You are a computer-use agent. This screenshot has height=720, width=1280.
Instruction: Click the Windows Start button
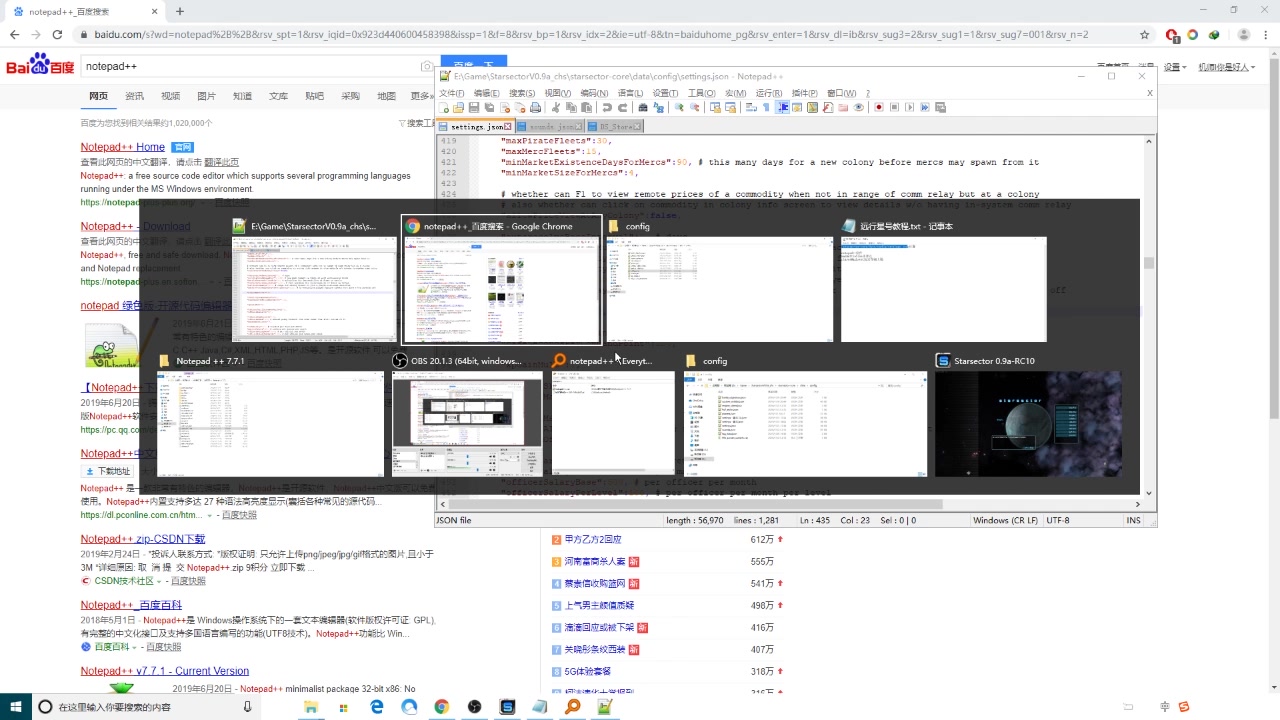coord(16,707)
